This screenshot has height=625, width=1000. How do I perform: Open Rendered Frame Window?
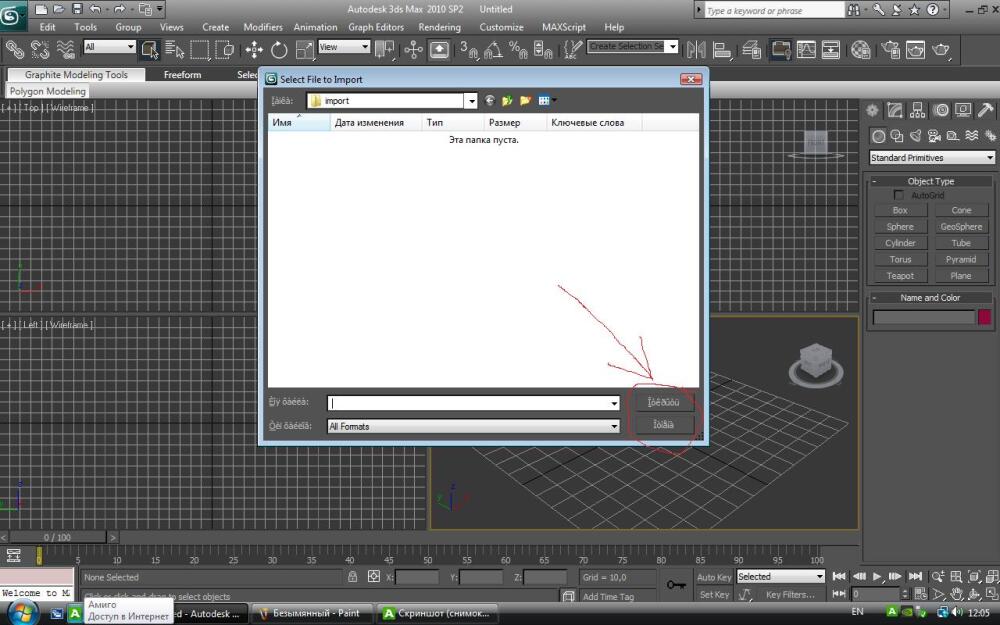915,49
